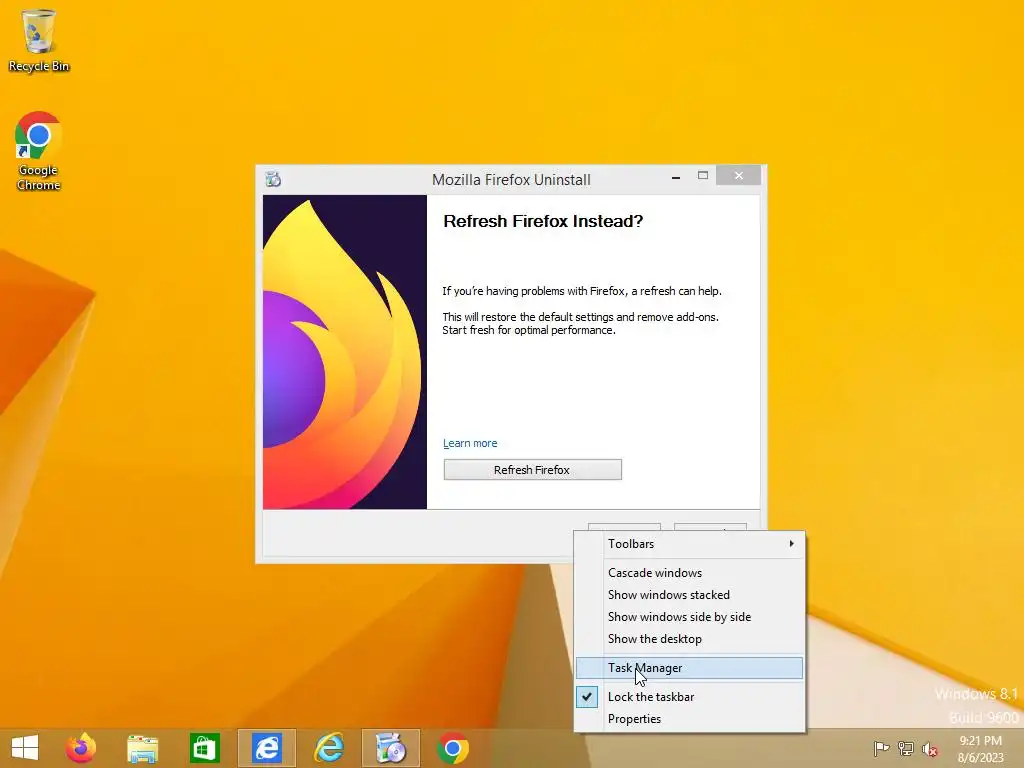Viewport: 1024px width, 768px height.
Task: Launch Firefox from the taskbar
Action: point(81,748)
